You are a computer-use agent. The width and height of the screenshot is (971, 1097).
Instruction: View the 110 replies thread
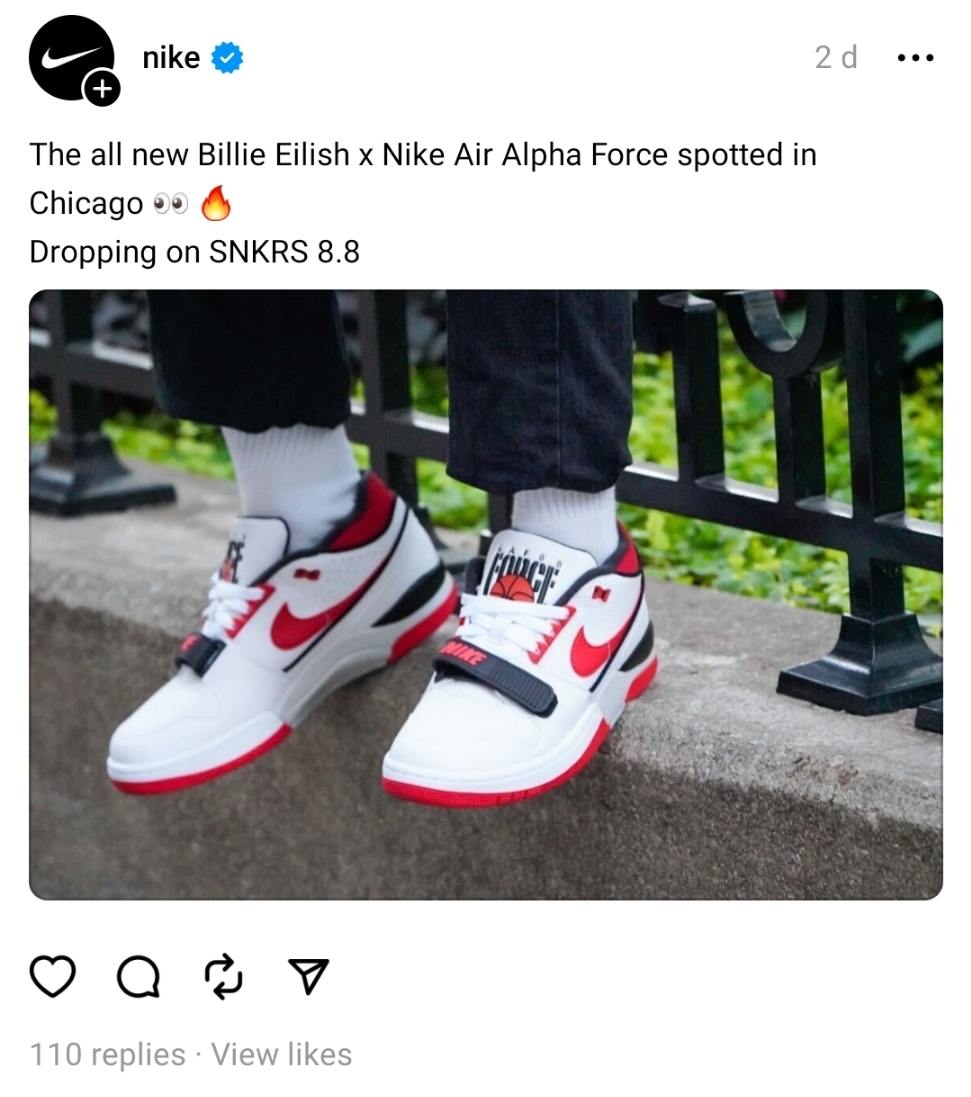tap(108, 1054)
